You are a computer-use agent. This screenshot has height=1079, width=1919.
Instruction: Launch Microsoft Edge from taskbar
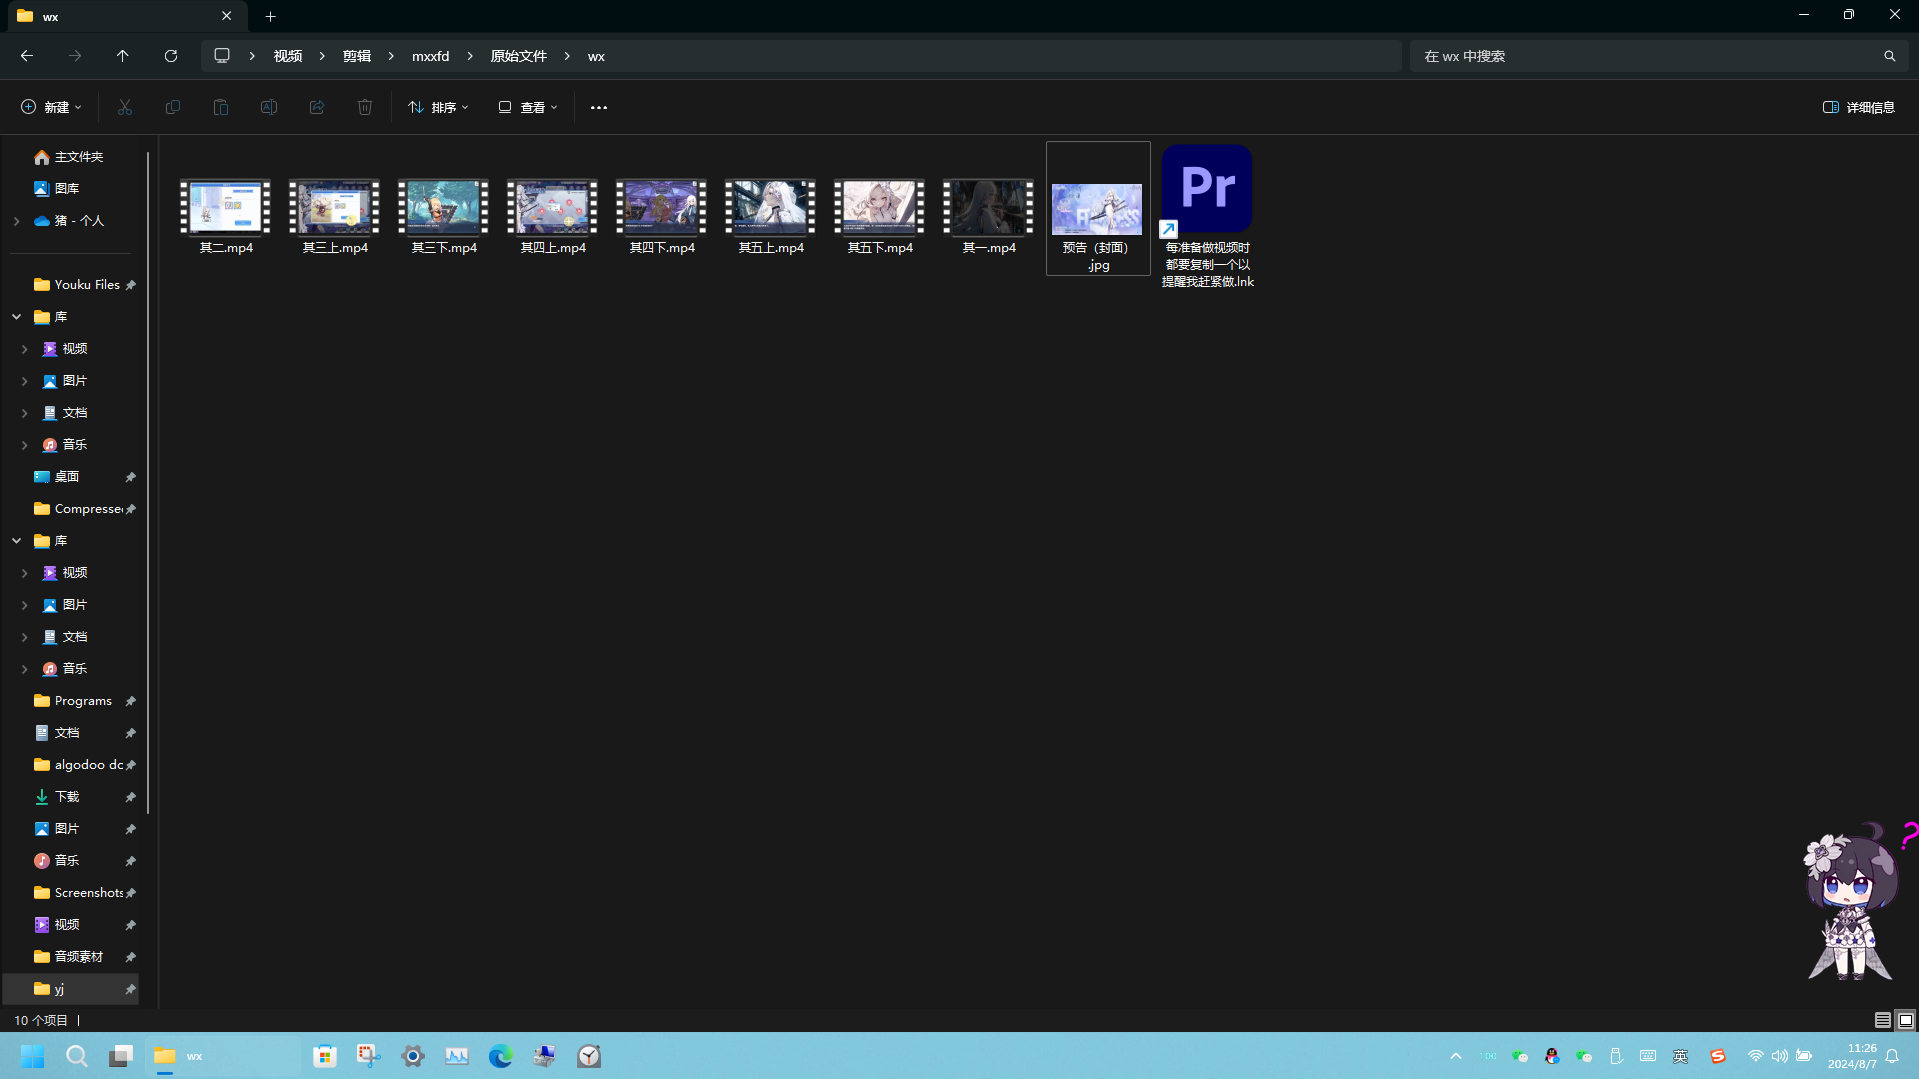(x=501, y=1056)
